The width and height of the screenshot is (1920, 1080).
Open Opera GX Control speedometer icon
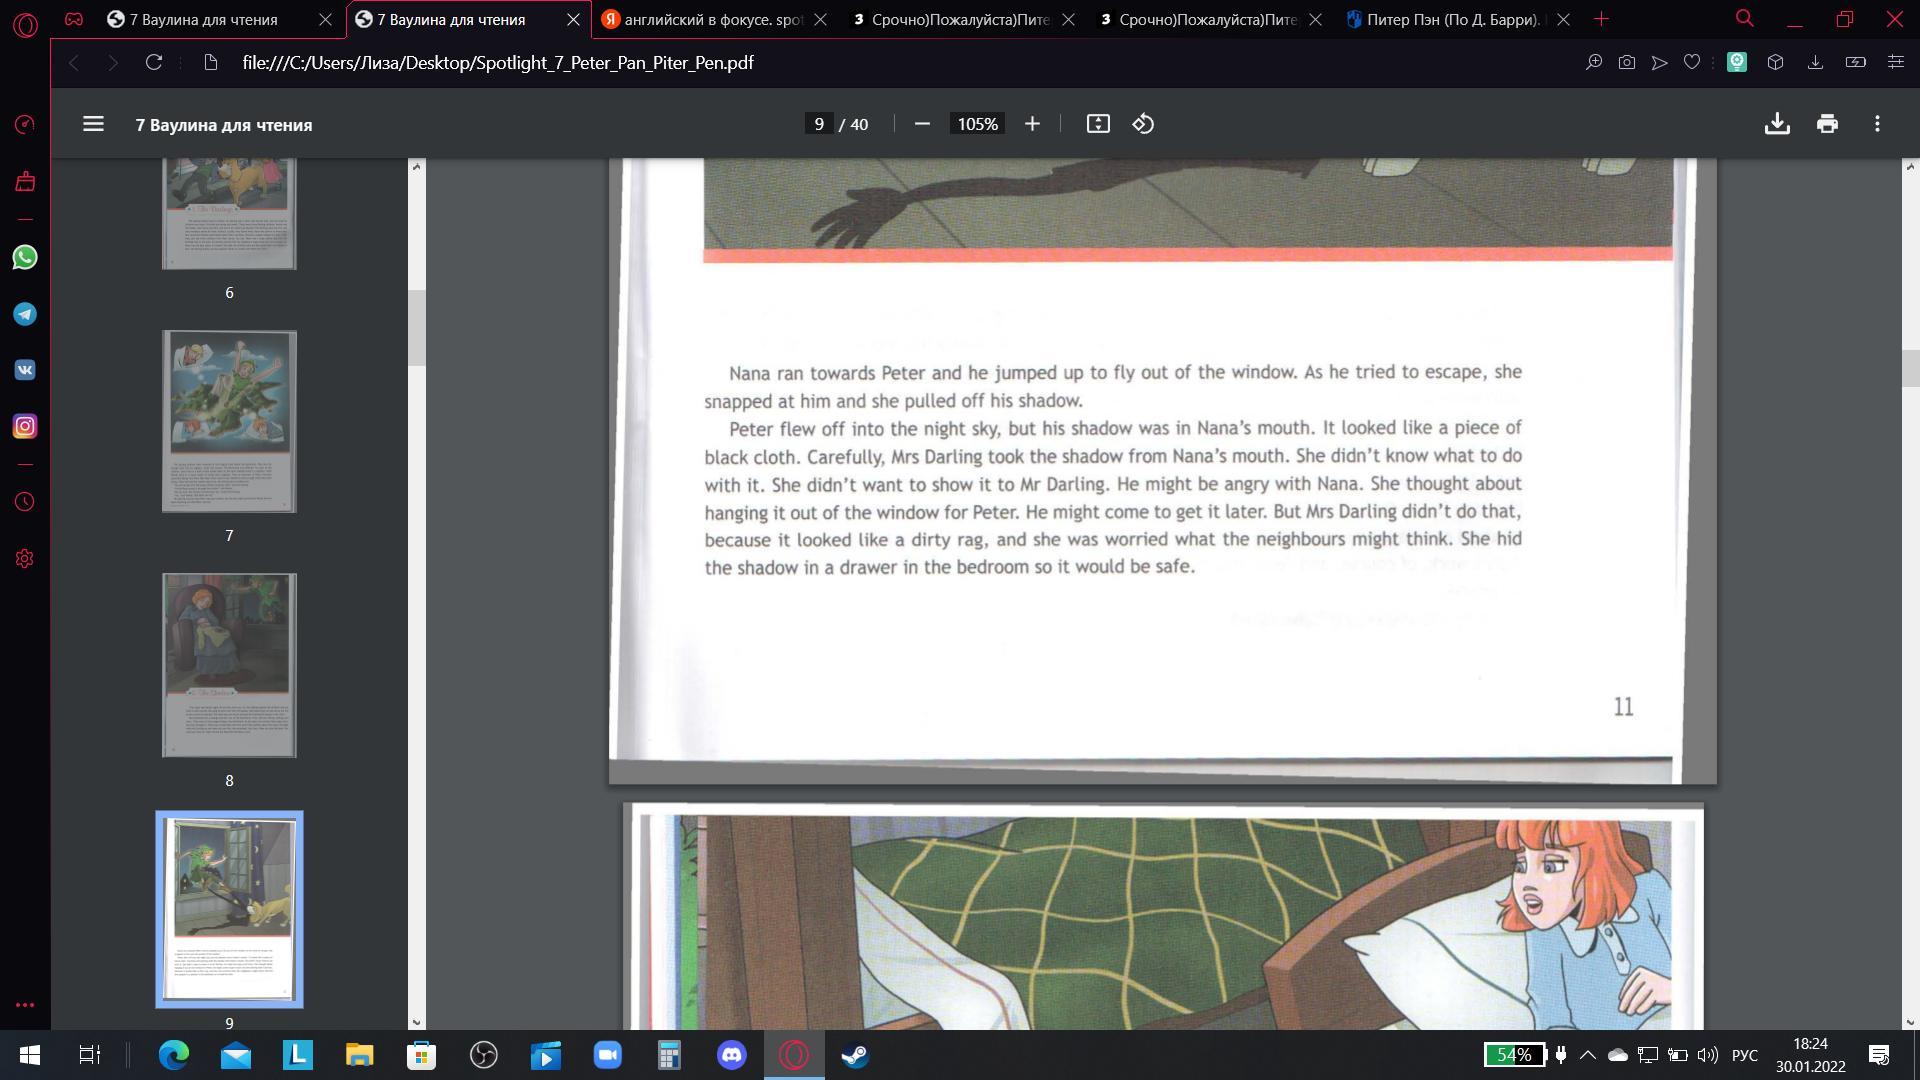pos(25,124)
